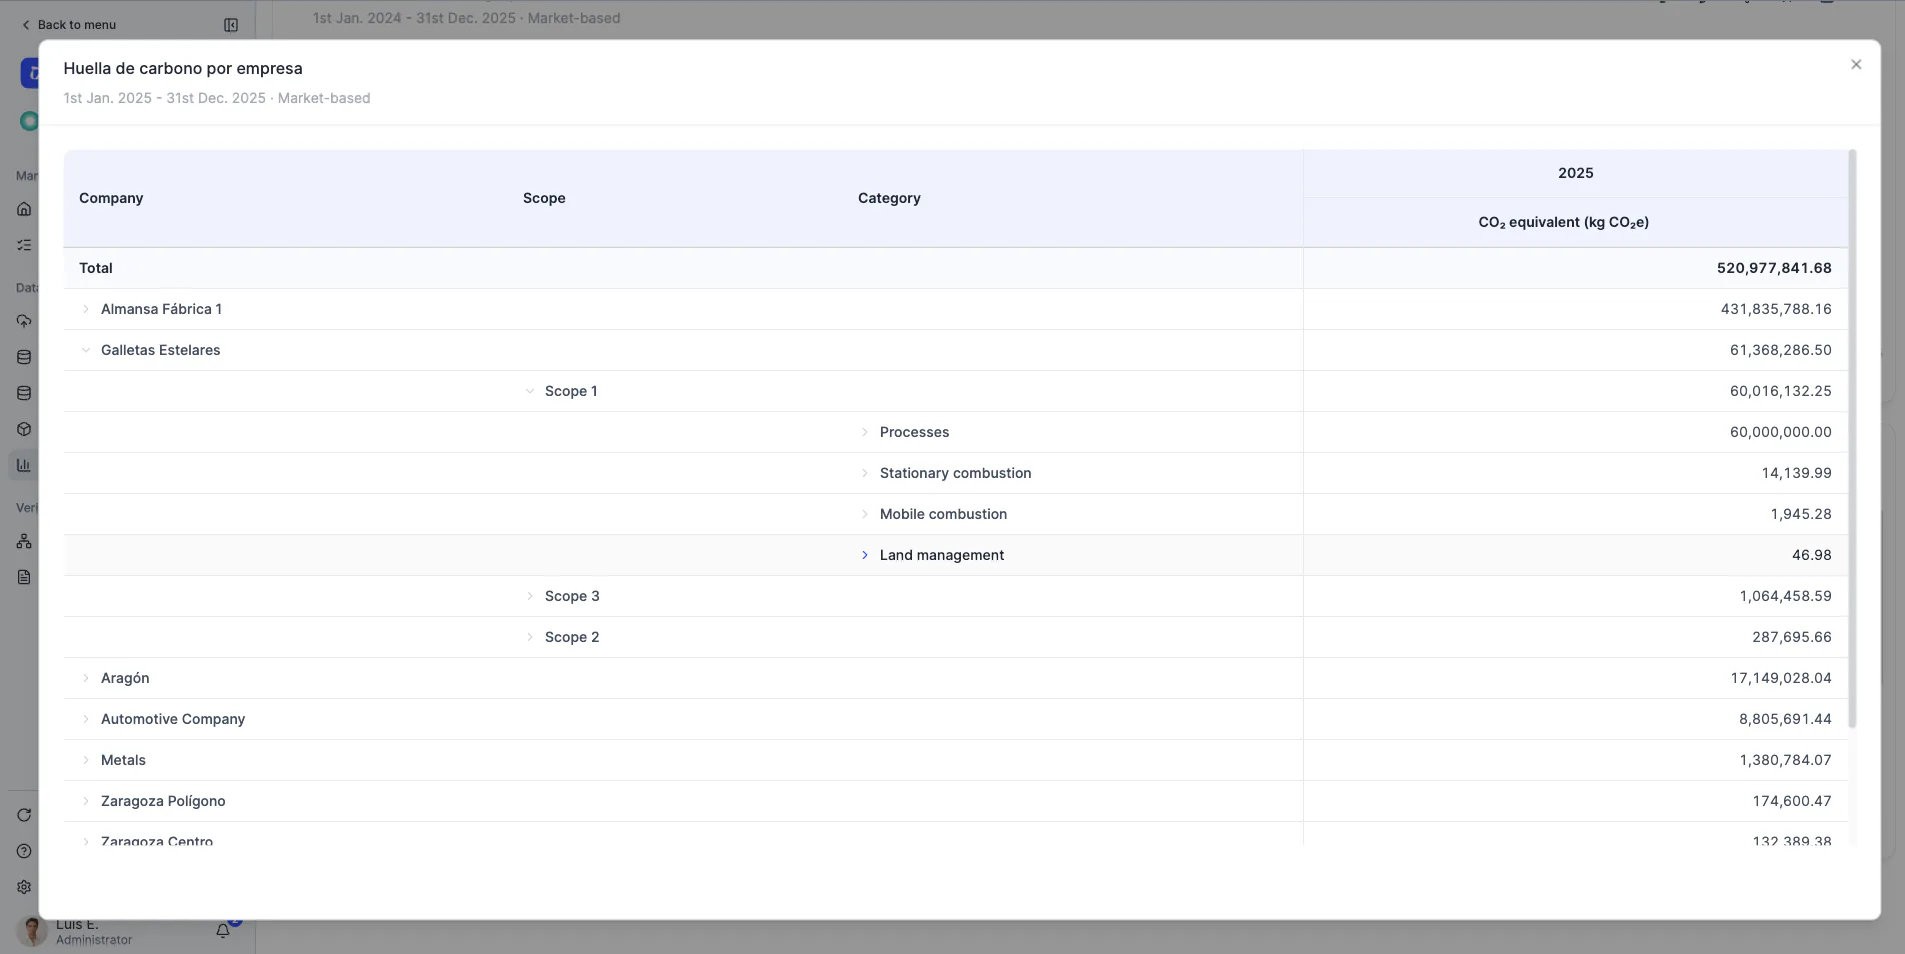
Task: Open the help question mark icon
Action: point(24,851)
